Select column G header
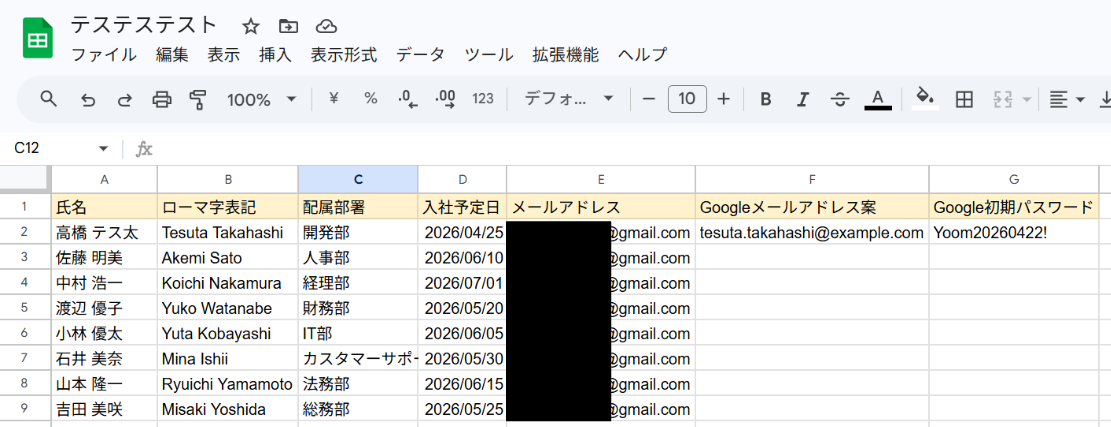The width and height of the screenshot is (1111, 427). 1014,179
